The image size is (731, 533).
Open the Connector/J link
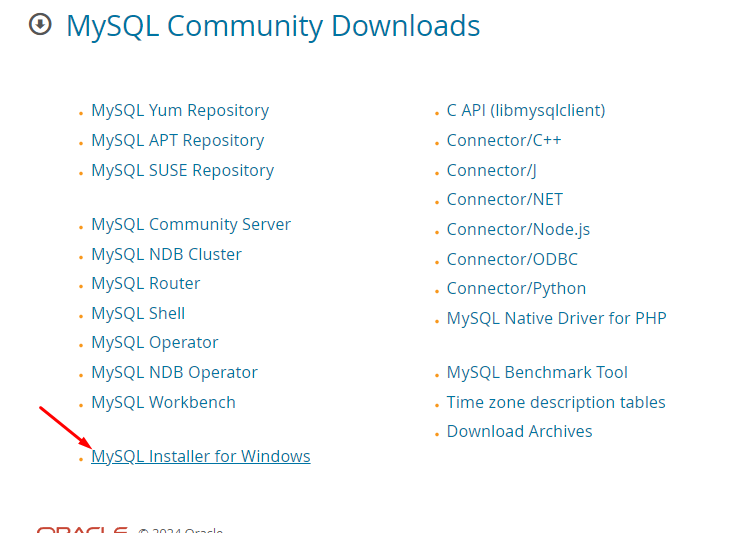pos(491,171)
